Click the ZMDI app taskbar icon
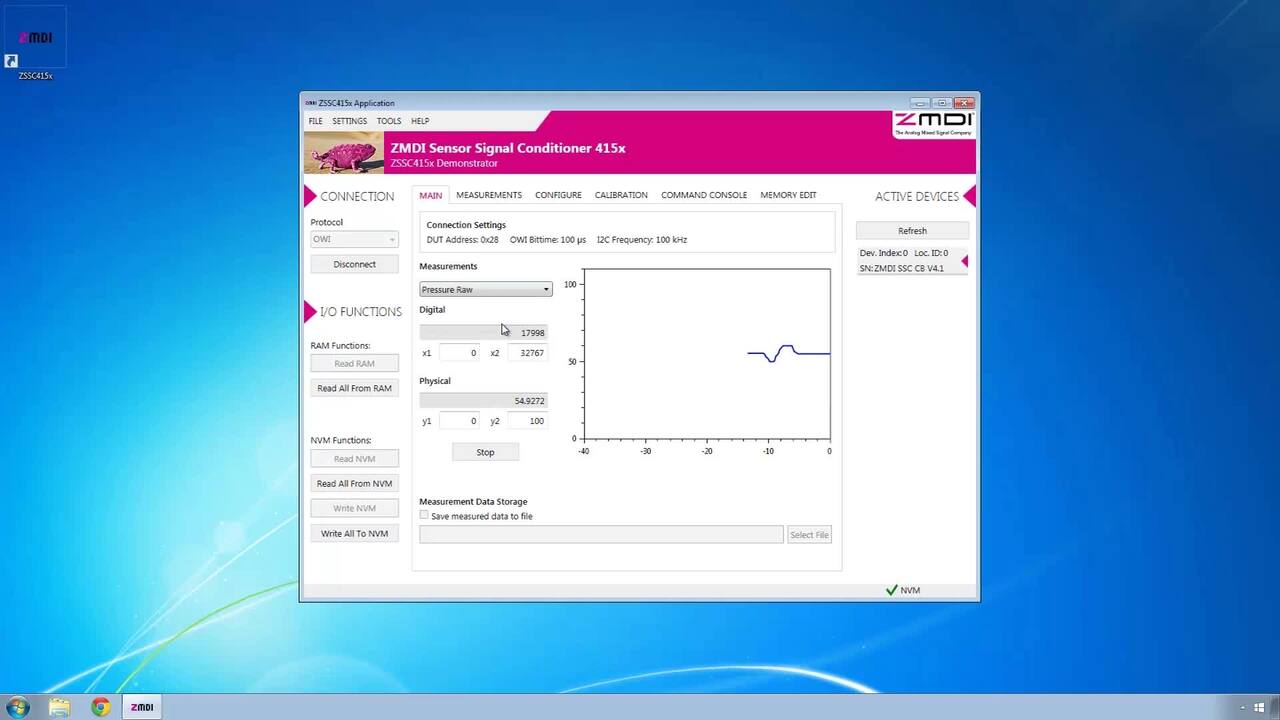1280x720 pixels. point(142,707)
